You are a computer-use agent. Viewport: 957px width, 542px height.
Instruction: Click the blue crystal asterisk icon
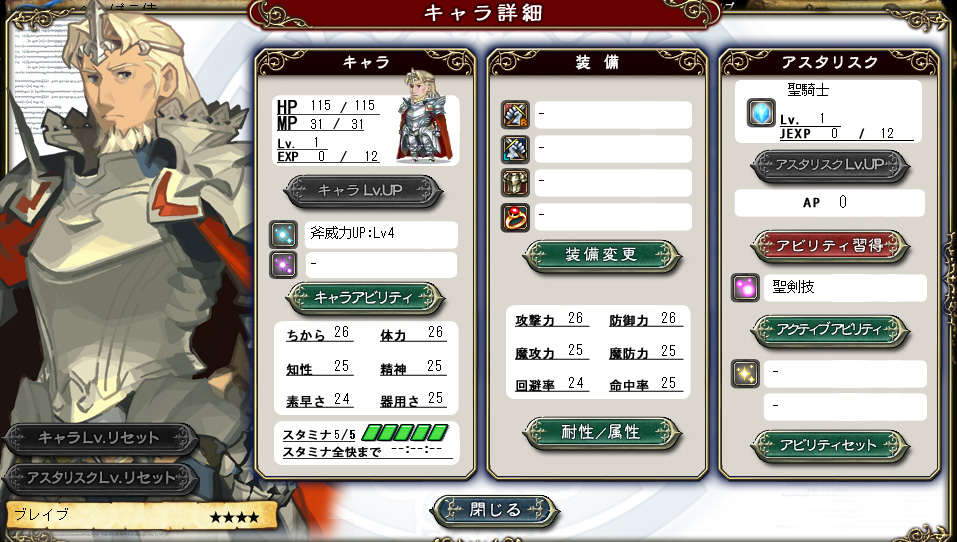coord(761,112)
